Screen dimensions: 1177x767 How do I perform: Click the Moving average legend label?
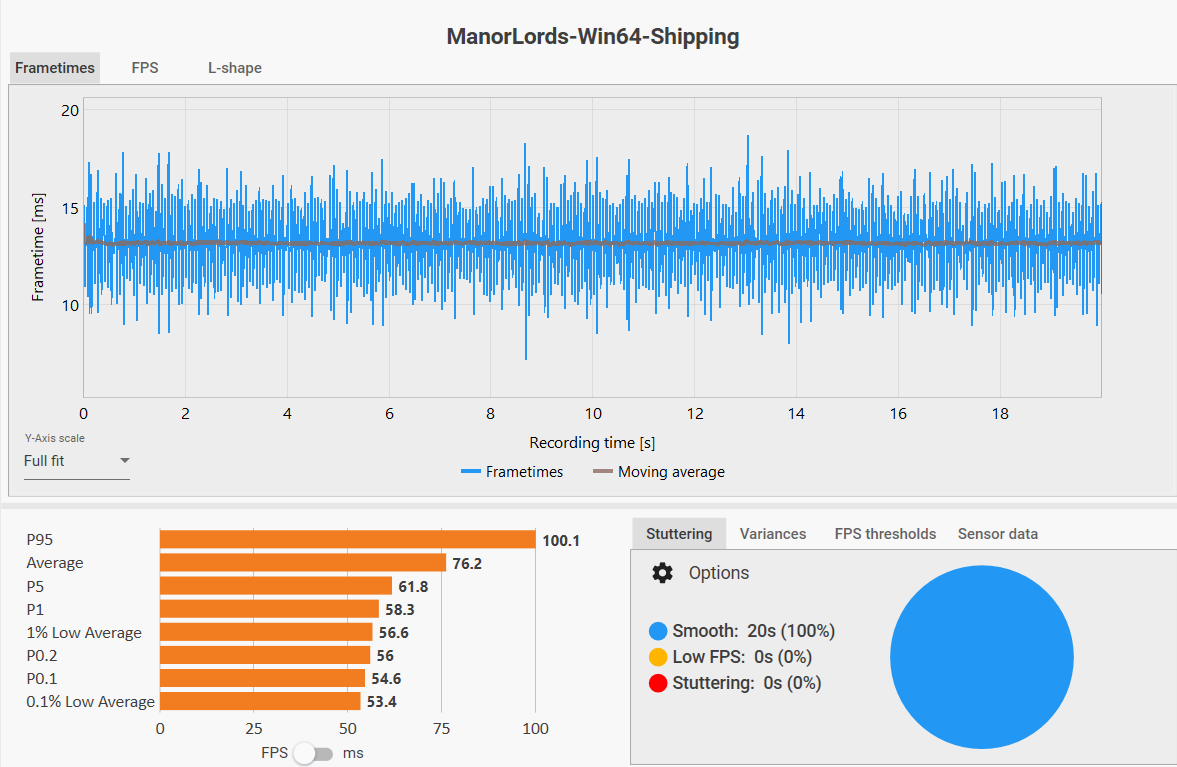click(671, 471)
